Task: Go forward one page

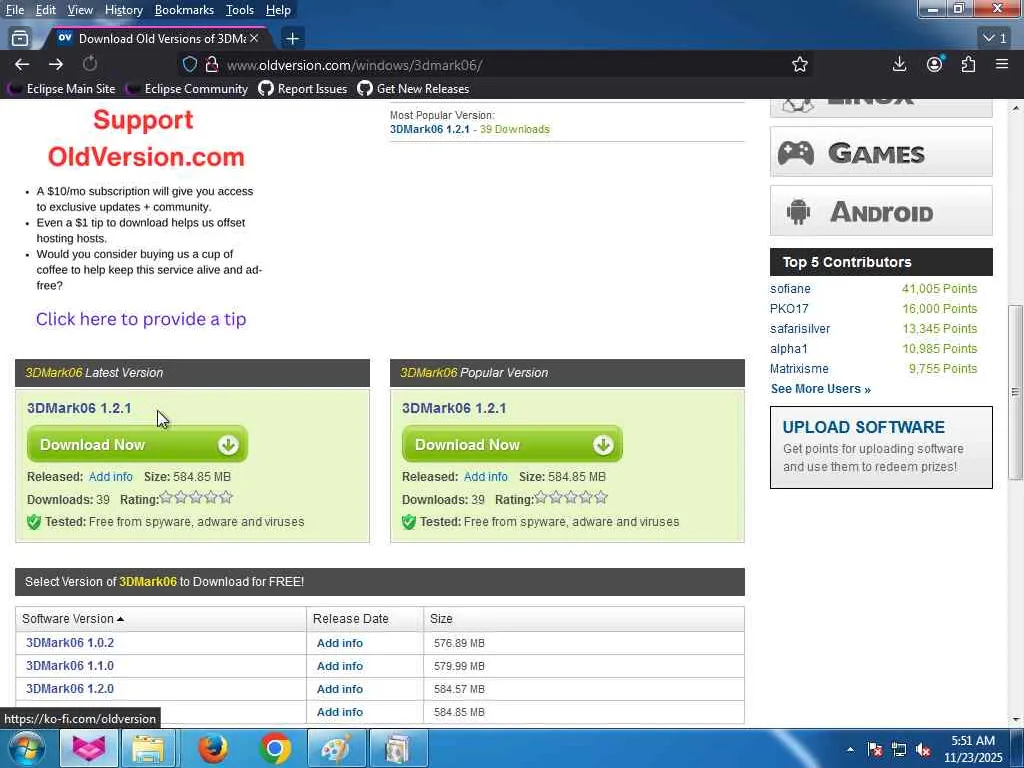Action: [56, 64]
